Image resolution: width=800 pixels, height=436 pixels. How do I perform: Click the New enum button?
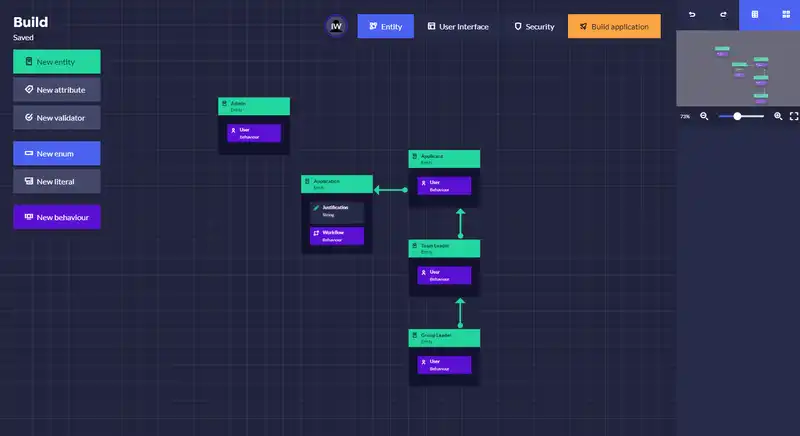tap(57, 154)
